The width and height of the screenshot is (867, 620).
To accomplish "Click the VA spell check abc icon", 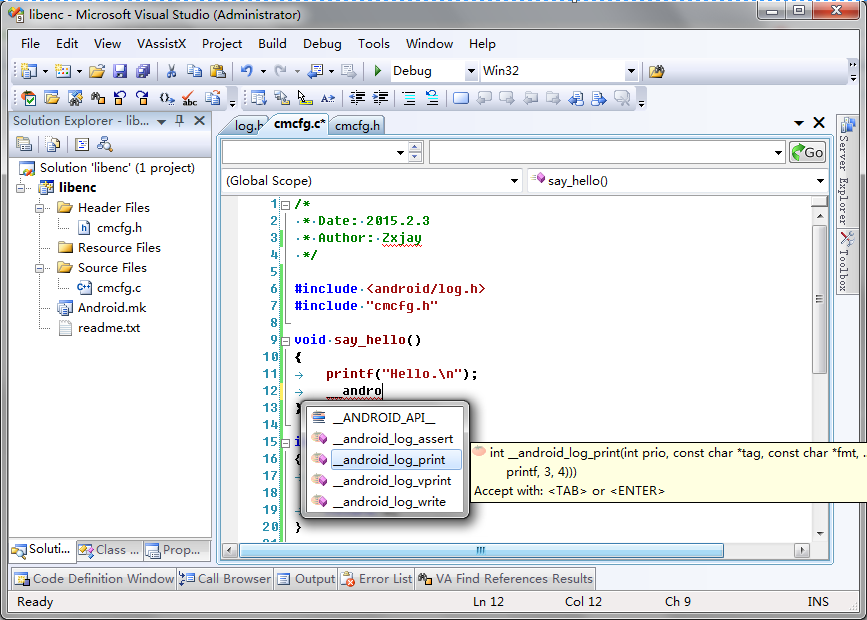I will [189, 98].
